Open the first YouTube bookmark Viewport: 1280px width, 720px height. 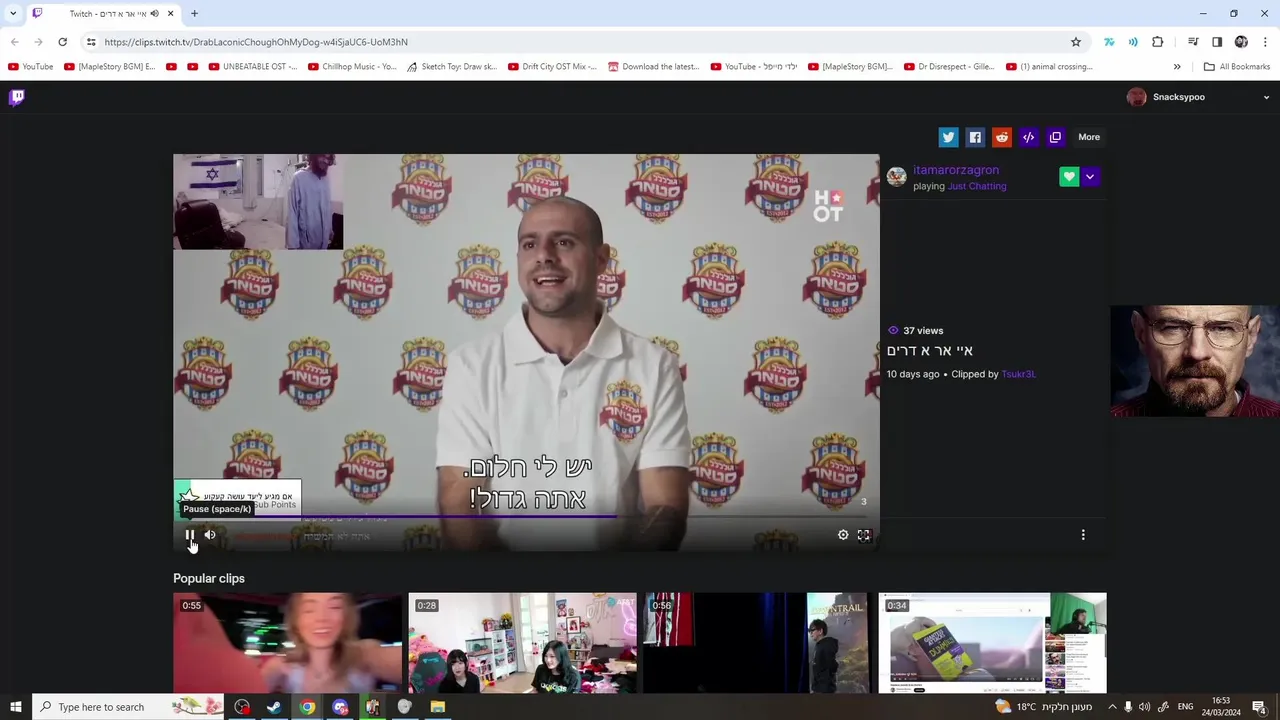[x=31, y=67]
